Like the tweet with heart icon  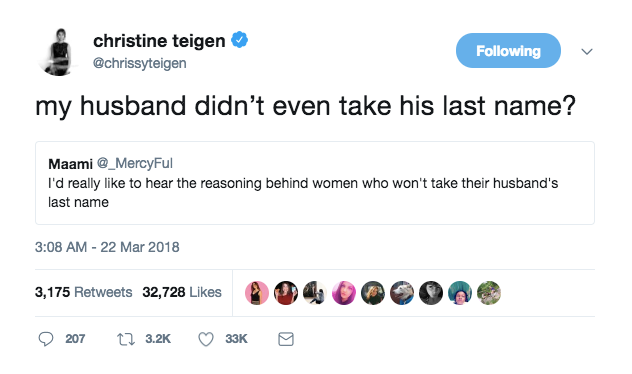pyautogui.click(x=206, y=339)
